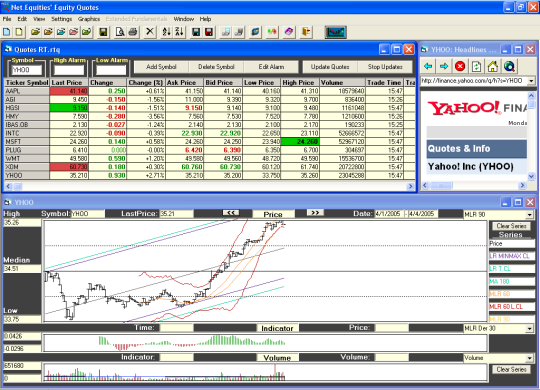Open the Edit menu

click(x=22, y=19)
